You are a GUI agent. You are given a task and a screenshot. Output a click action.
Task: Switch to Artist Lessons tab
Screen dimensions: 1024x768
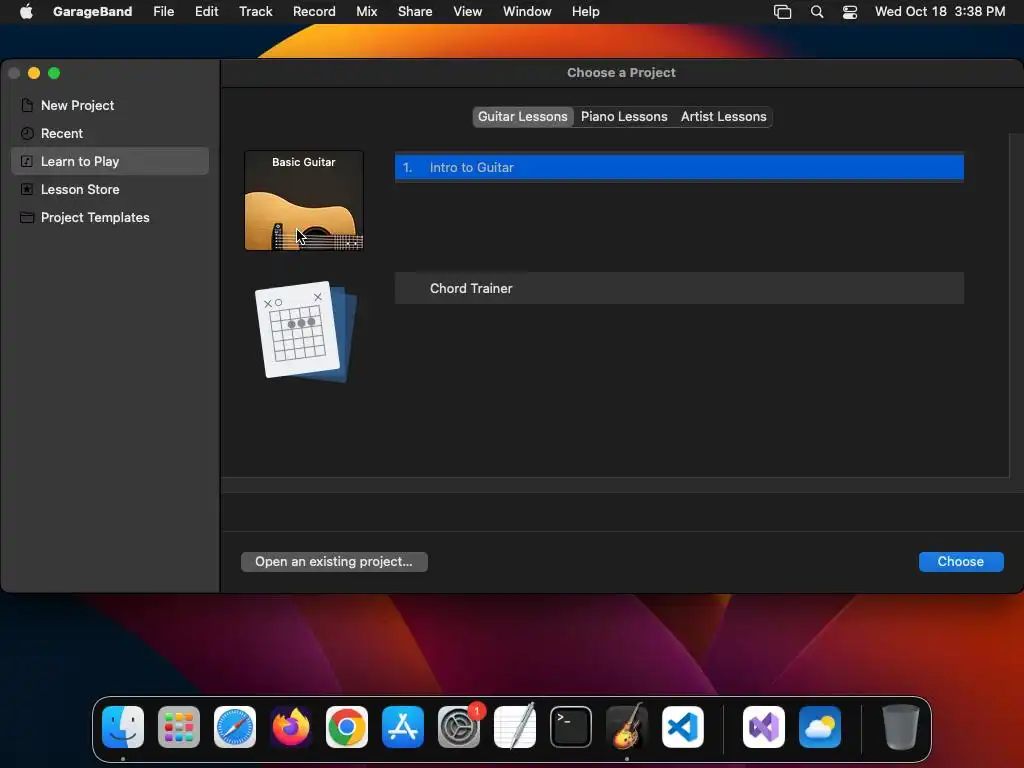pos(723,116)
